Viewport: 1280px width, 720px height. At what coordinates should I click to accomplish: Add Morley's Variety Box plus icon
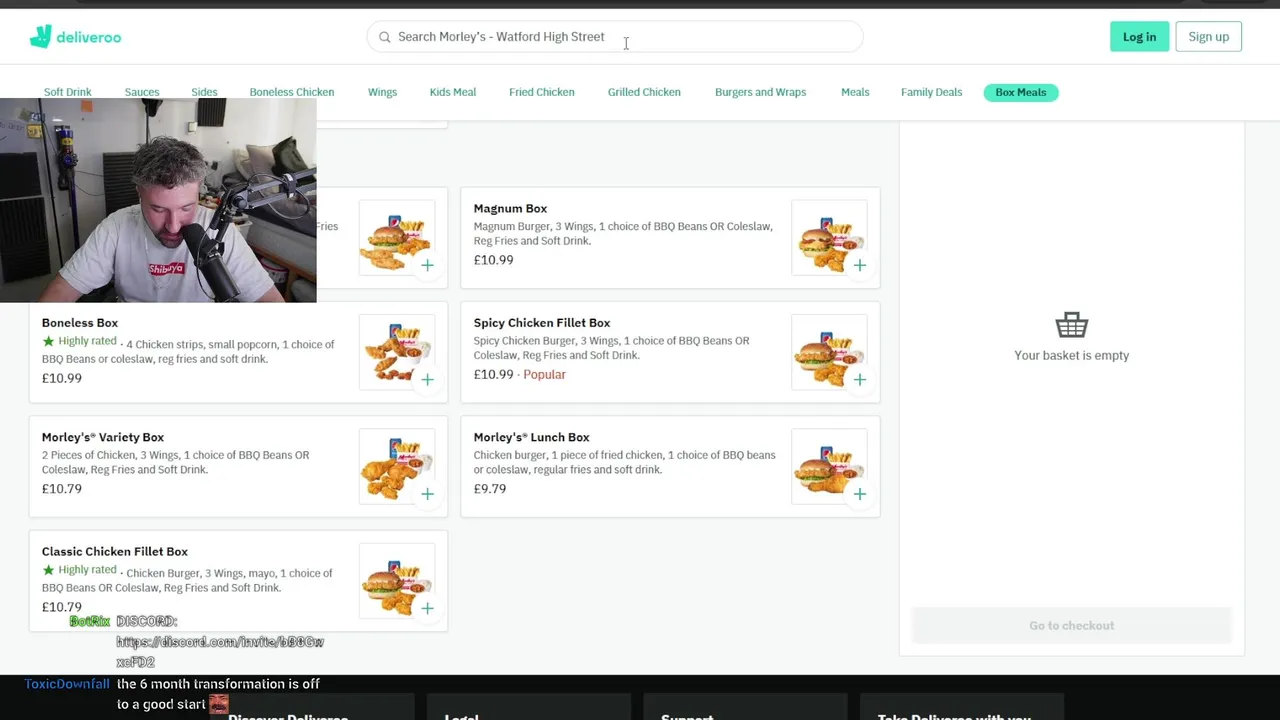pyautogui.click(x=428, y=494)
